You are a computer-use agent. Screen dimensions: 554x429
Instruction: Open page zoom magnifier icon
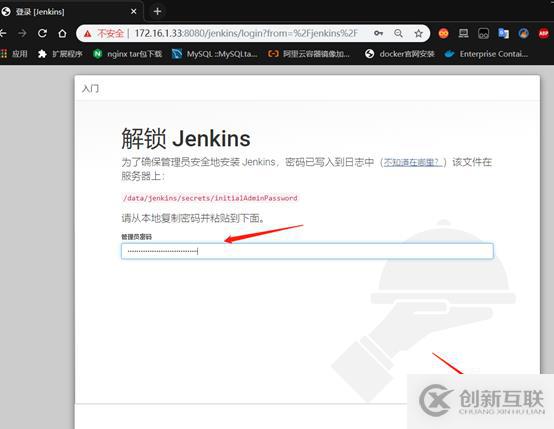click(x=398, y=33)
